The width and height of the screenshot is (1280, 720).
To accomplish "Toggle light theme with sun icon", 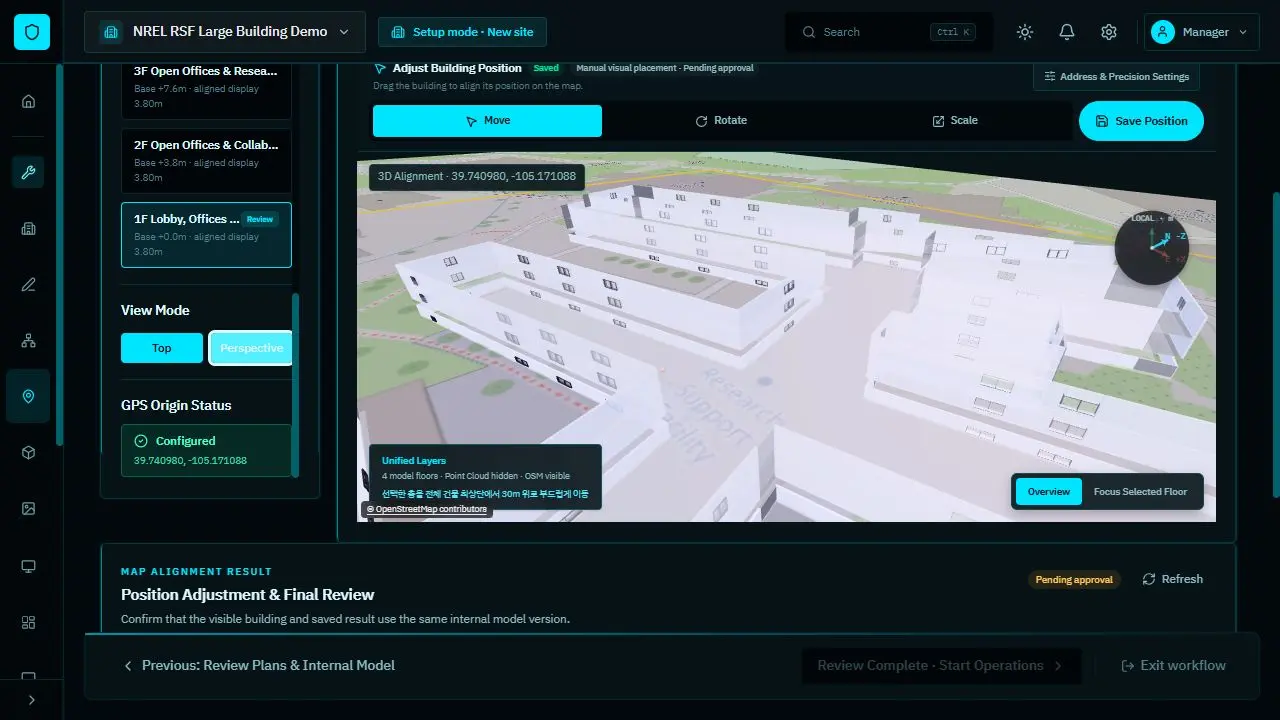I will click(1025, 32).
